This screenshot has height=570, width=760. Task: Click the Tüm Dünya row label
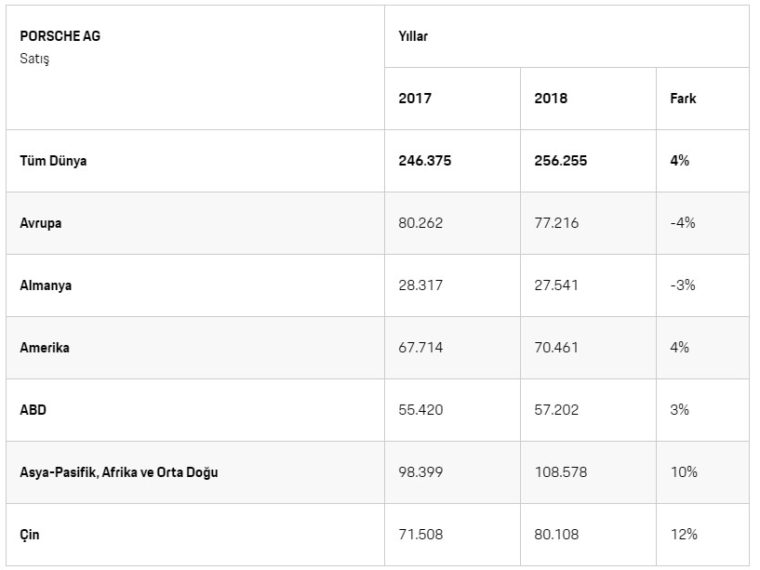[x=53, y=160]
